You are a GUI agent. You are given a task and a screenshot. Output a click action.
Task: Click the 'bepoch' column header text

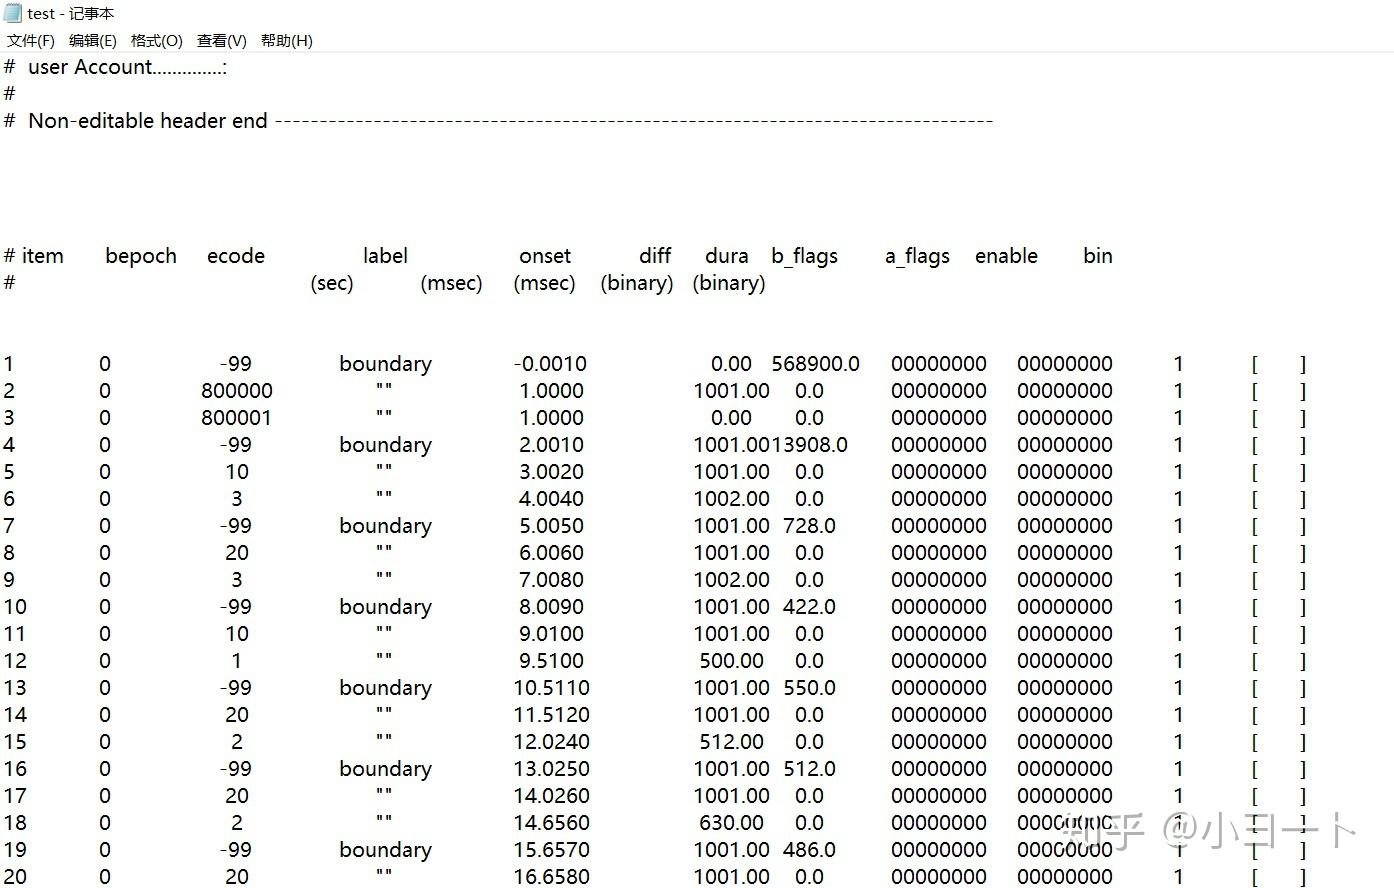click(140, 256)
